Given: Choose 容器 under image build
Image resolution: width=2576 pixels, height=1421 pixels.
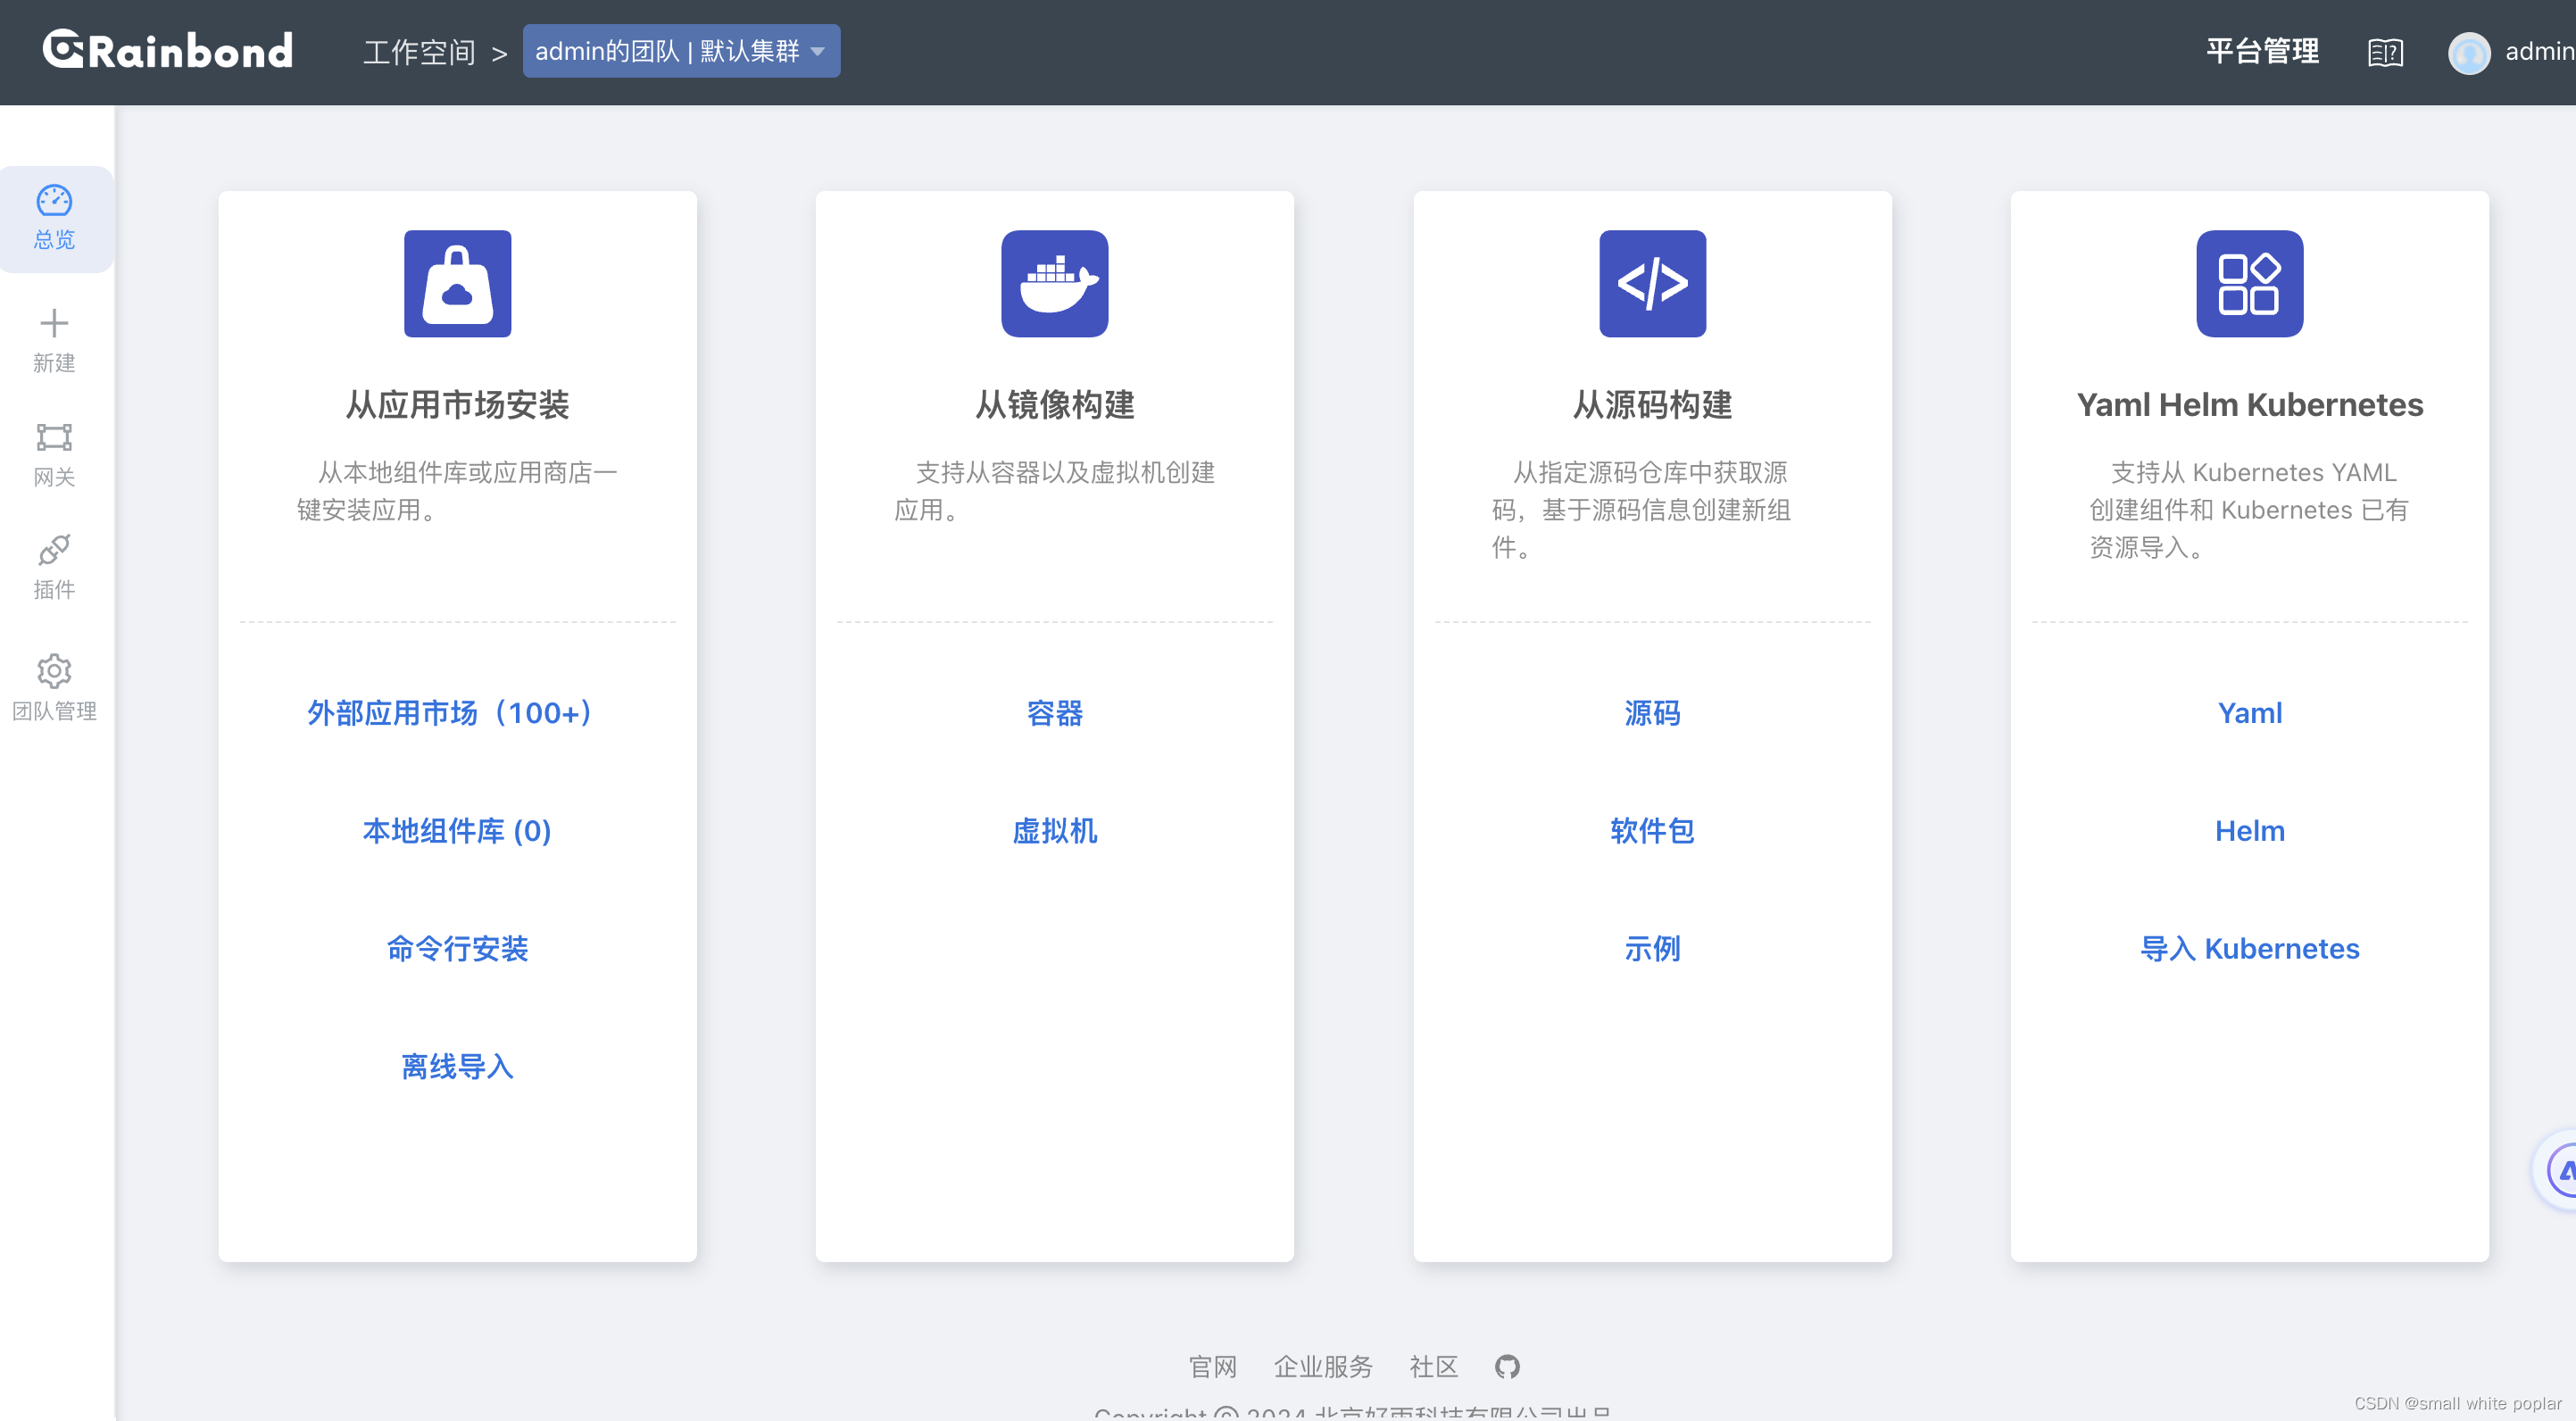Looking at the screenshot, I should pos(1054,713).
